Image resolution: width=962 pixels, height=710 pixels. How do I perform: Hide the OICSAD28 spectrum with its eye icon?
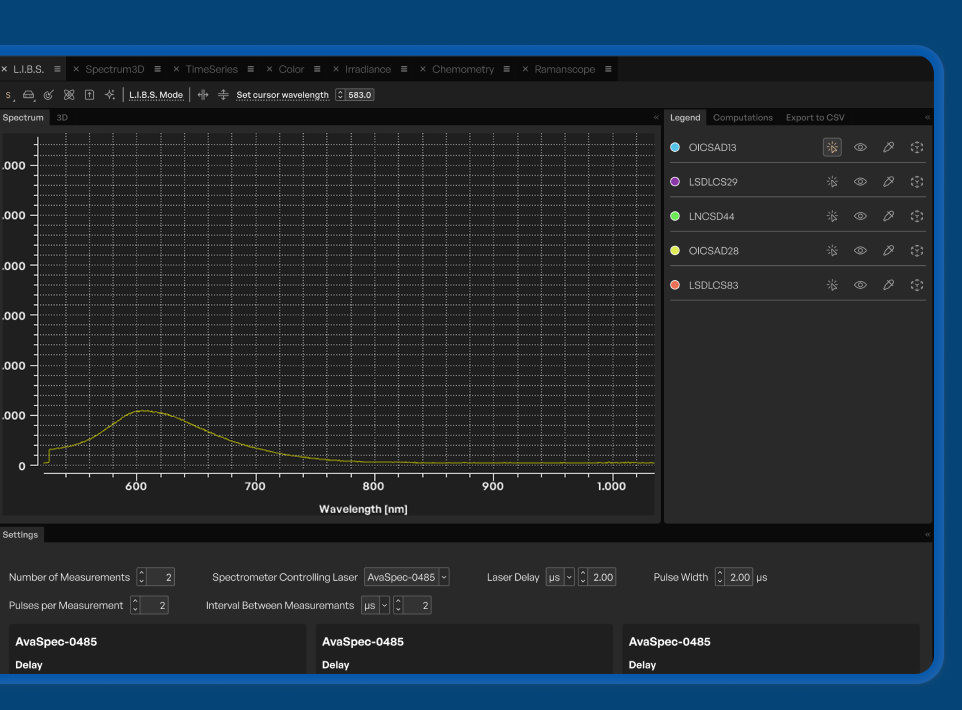coord(860,250)
